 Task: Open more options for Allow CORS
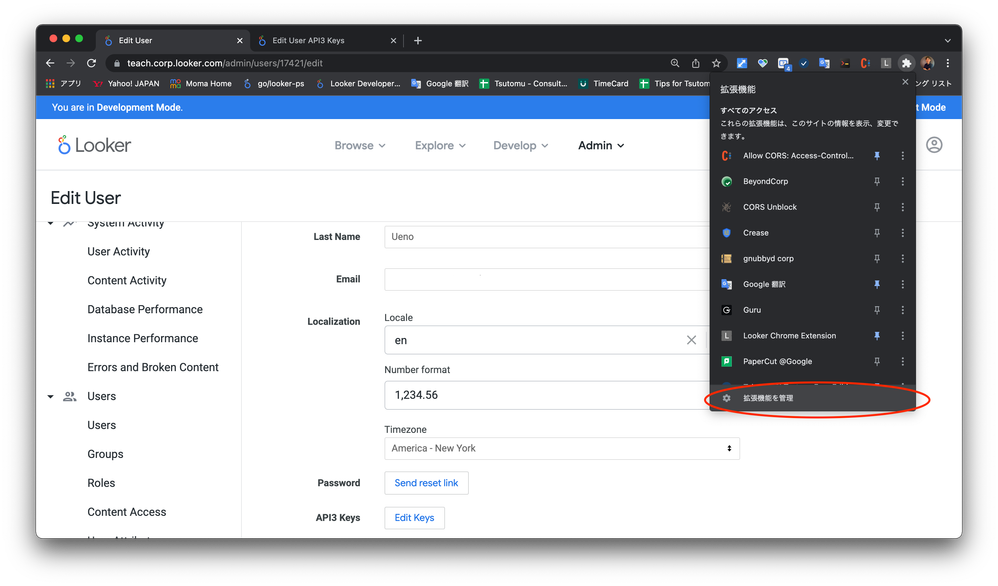[903, 156]
